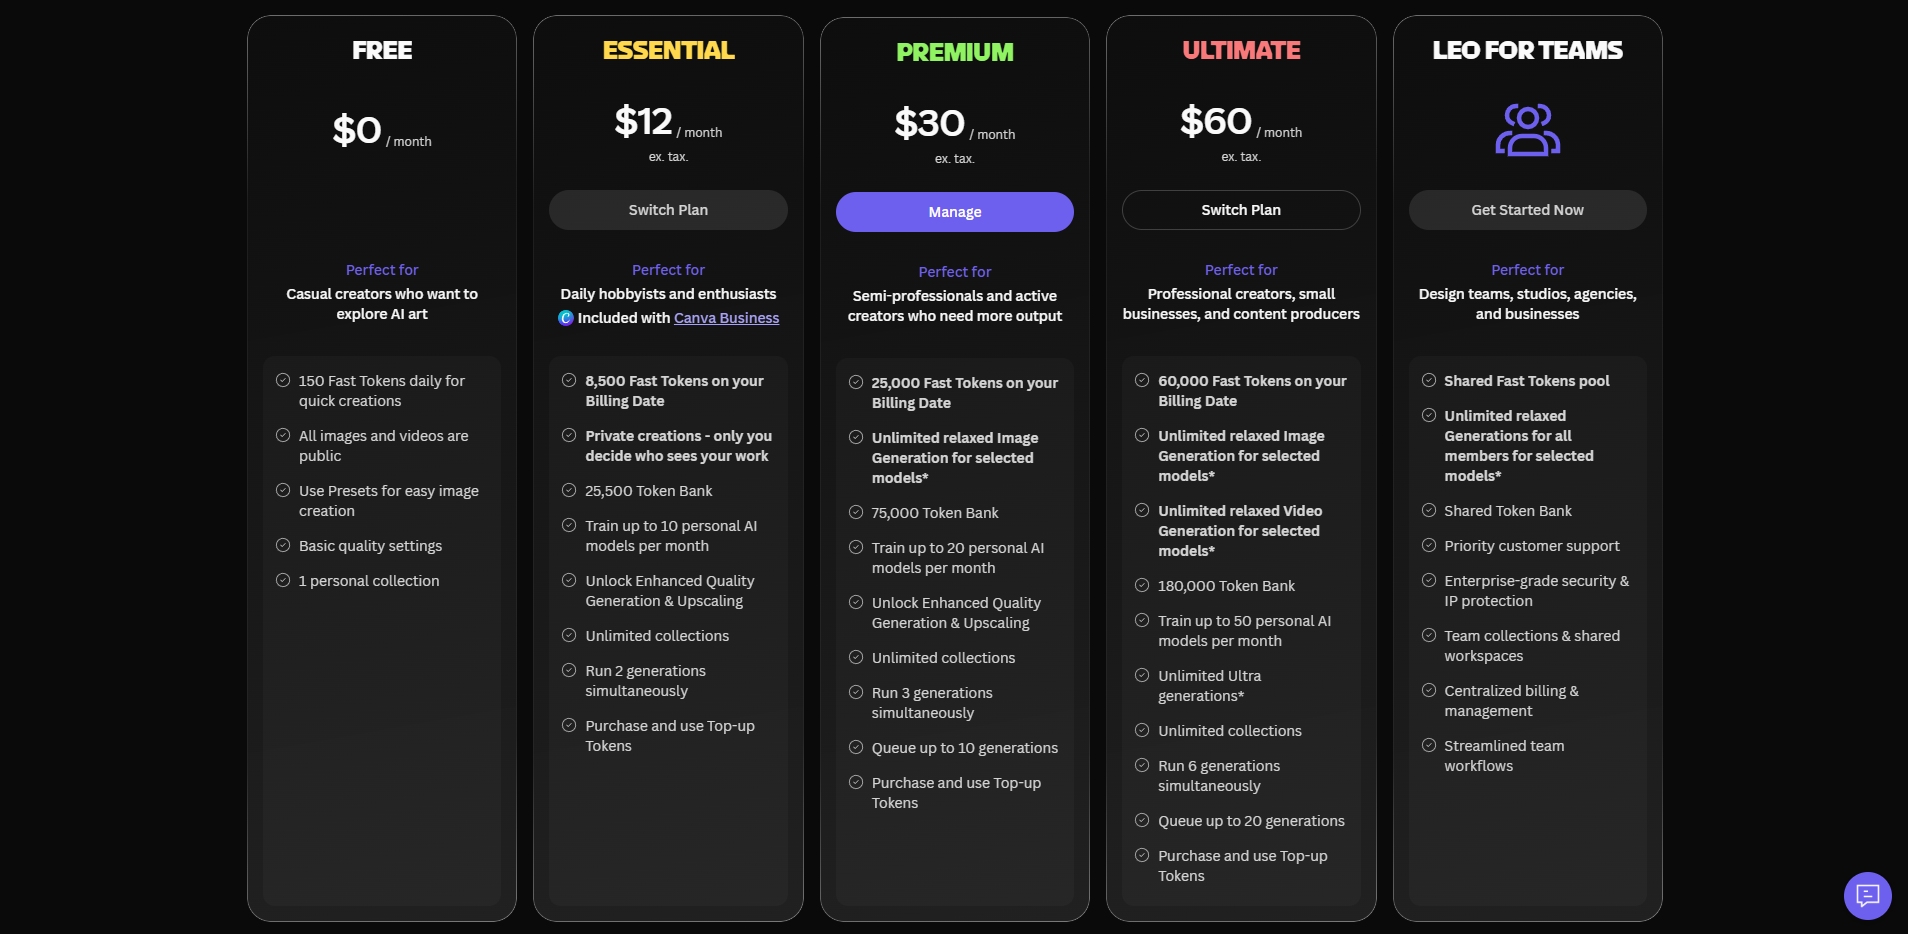Open the Canva Business link
Screen dimensions: 1908x934
click(726, 318)
